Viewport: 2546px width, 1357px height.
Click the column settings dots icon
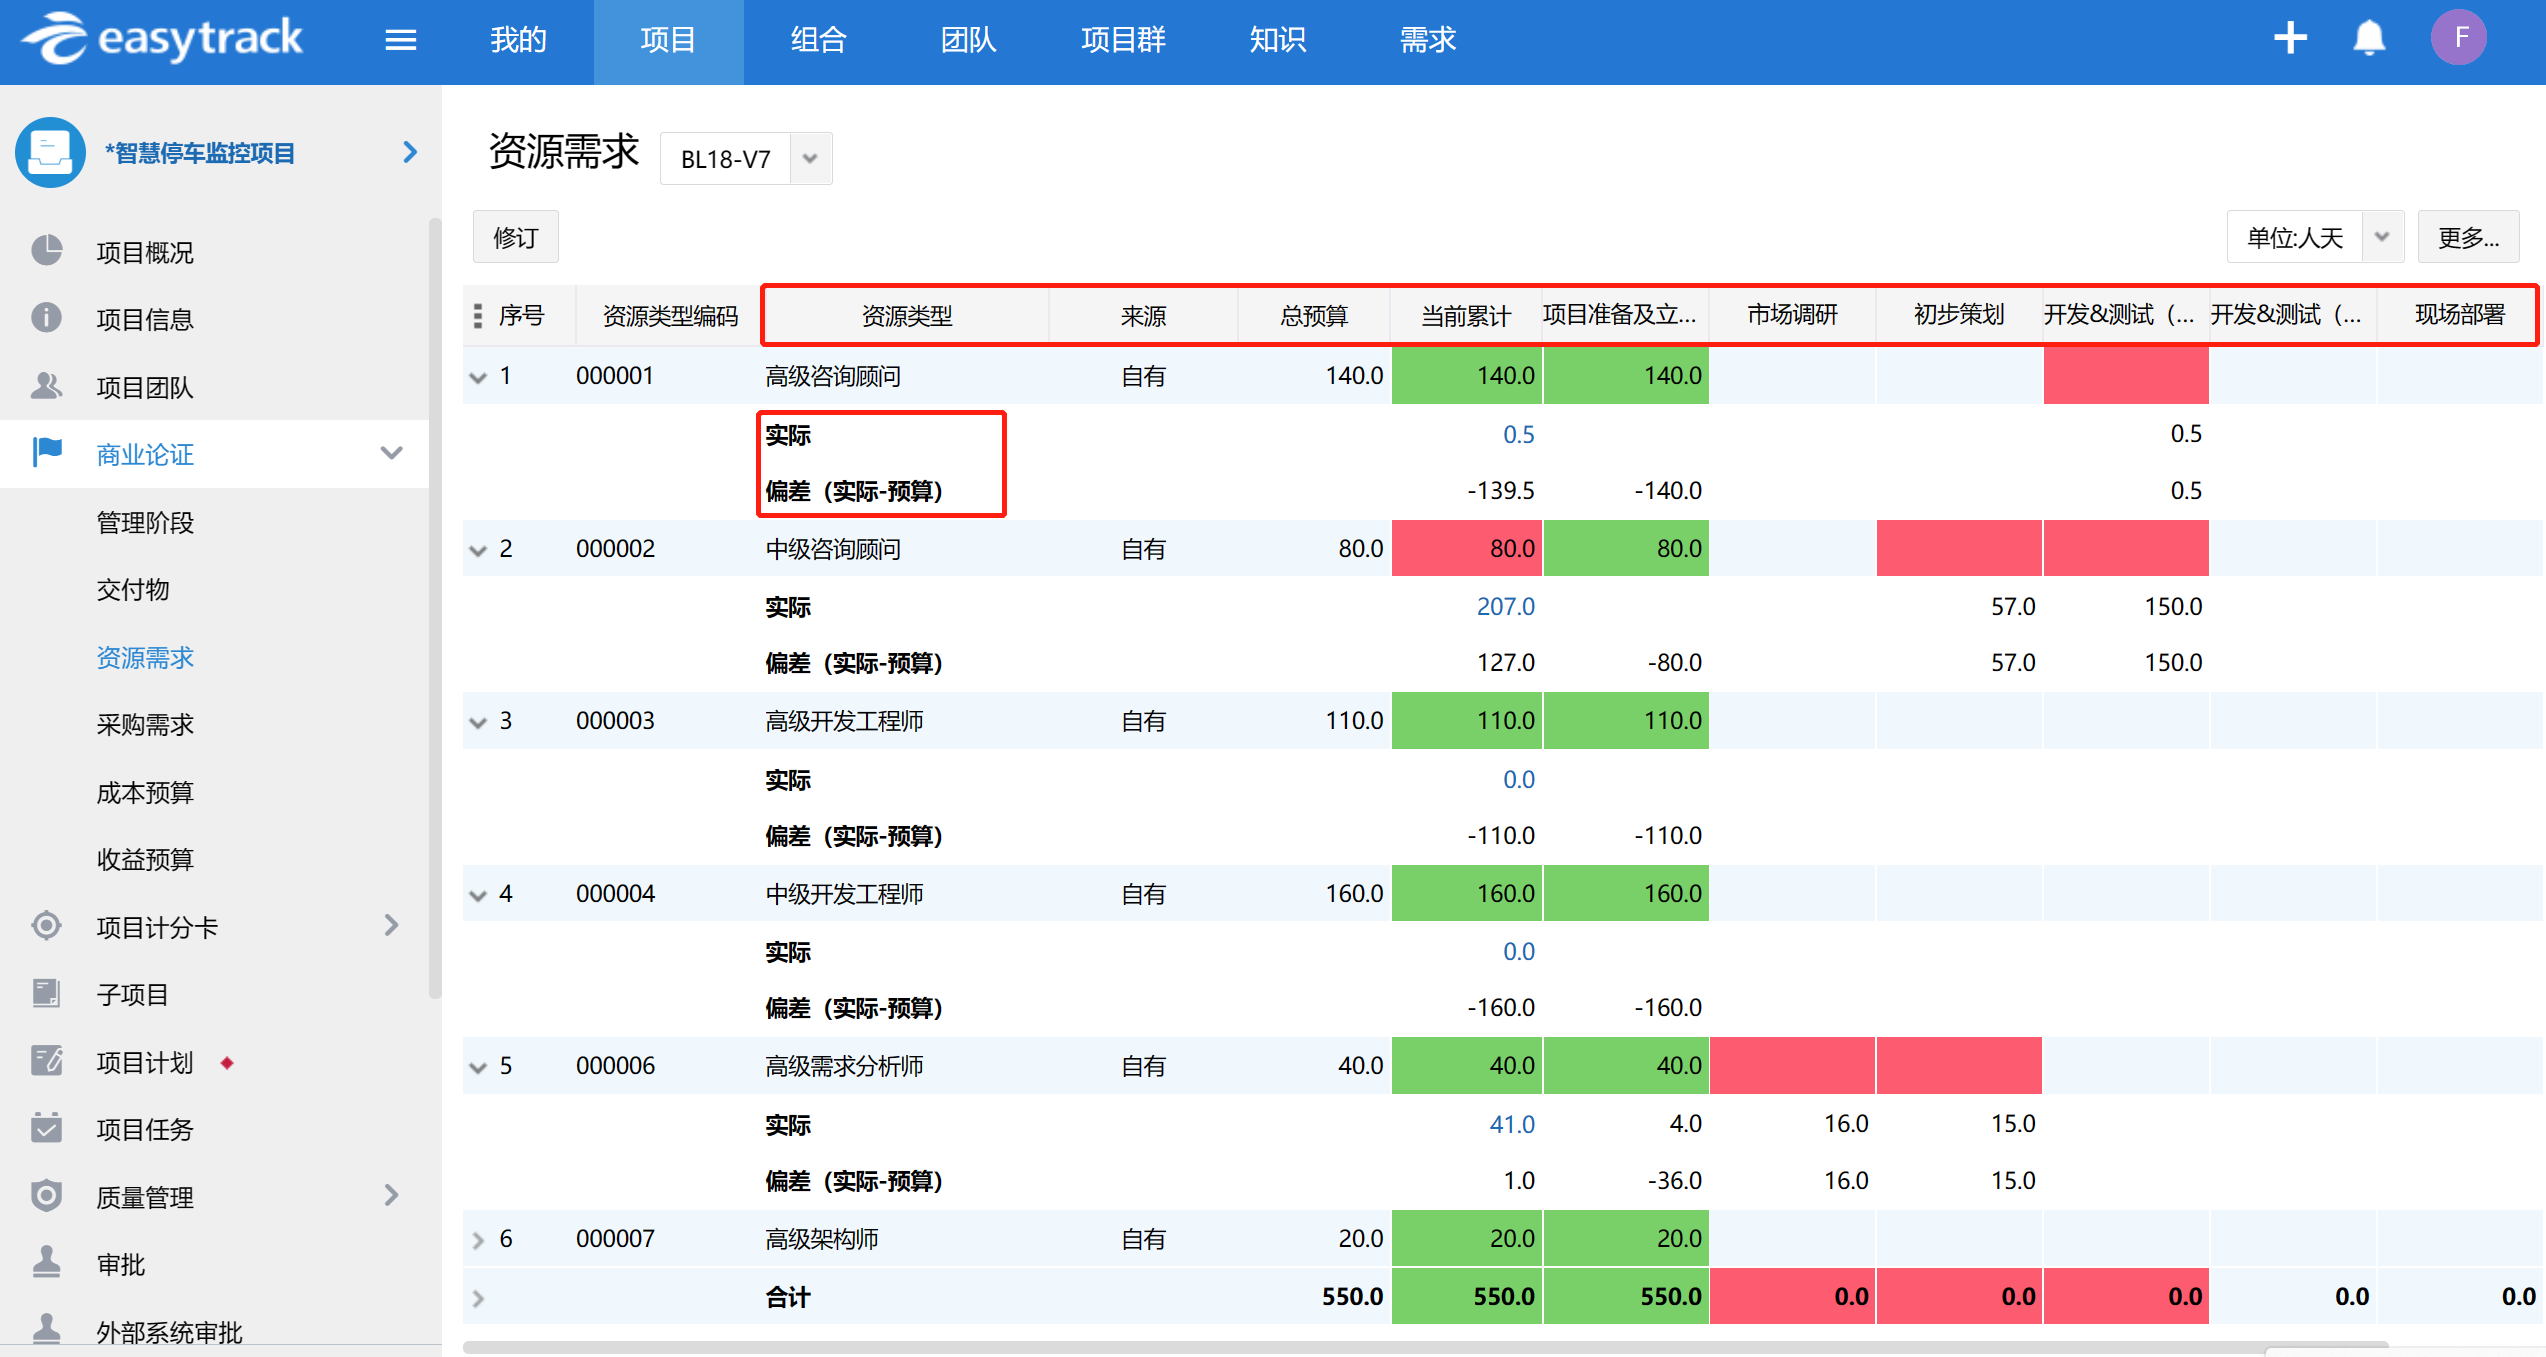[x=478, y=316]
